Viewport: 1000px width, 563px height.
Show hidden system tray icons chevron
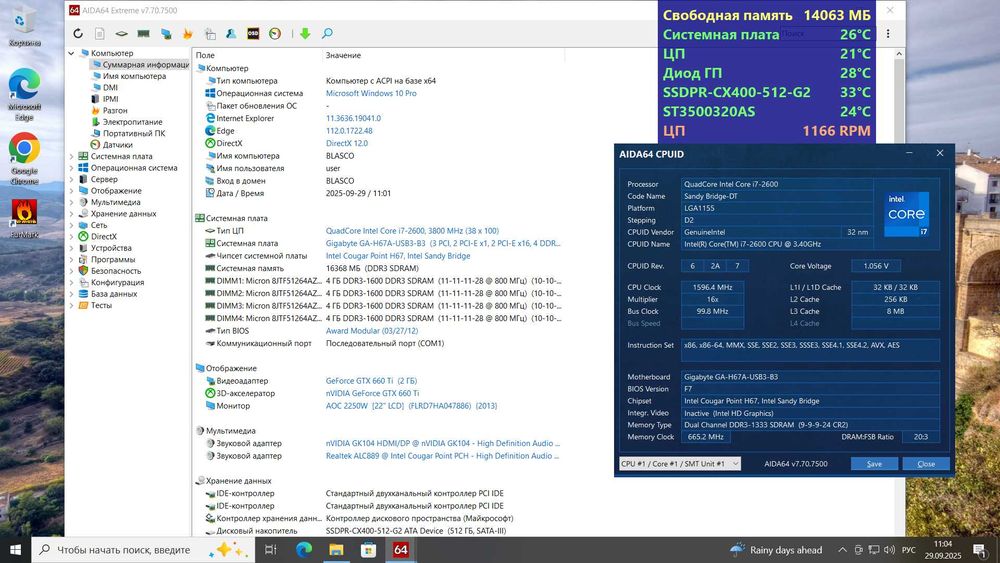click(842, 550)
